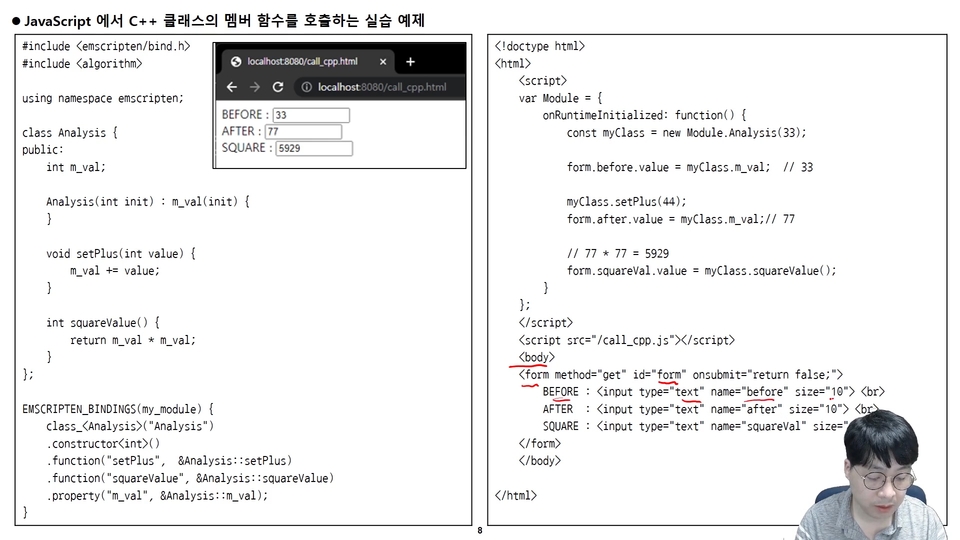Screen dimensions: 960x540
Task: Click the '// 77 * 77 = 5929' comment
Action: tap(618, 253)
